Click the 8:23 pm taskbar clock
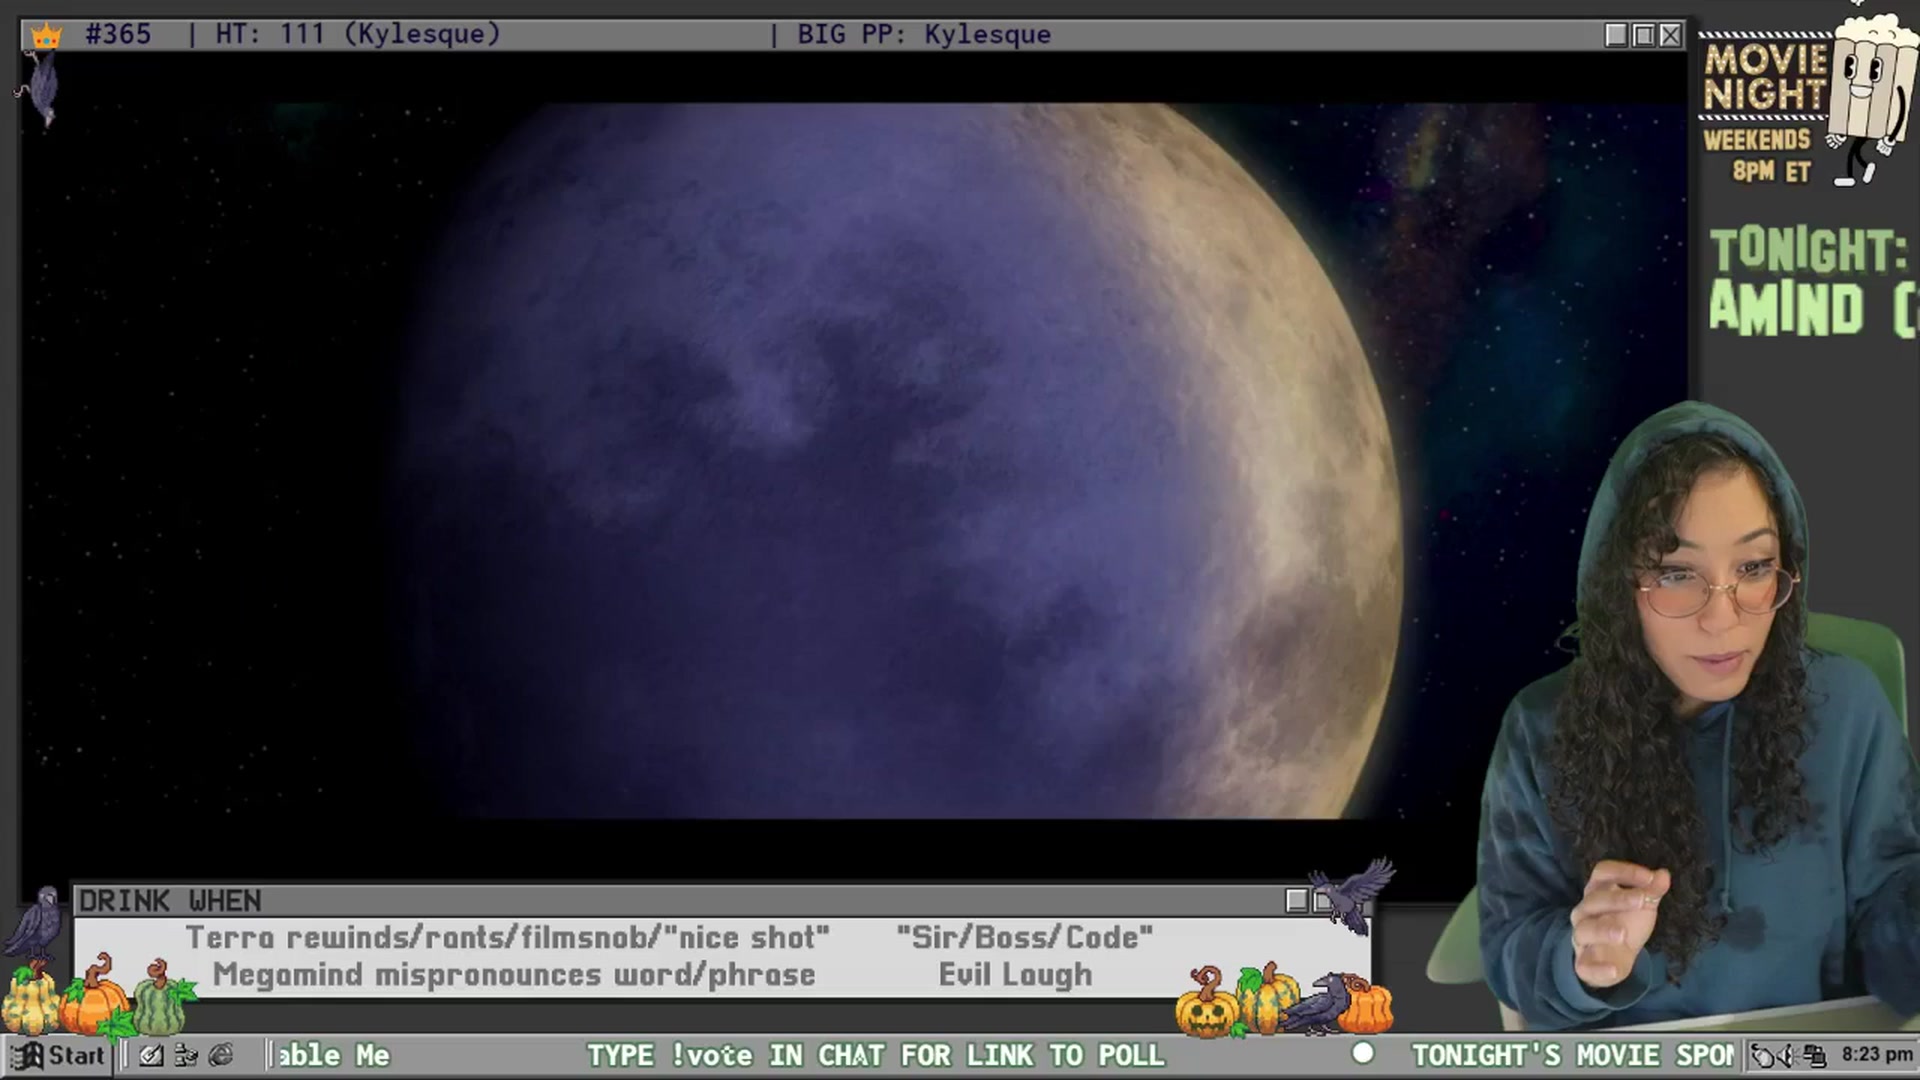Viewport: 1920px width, 1080px height. 1877,1055
